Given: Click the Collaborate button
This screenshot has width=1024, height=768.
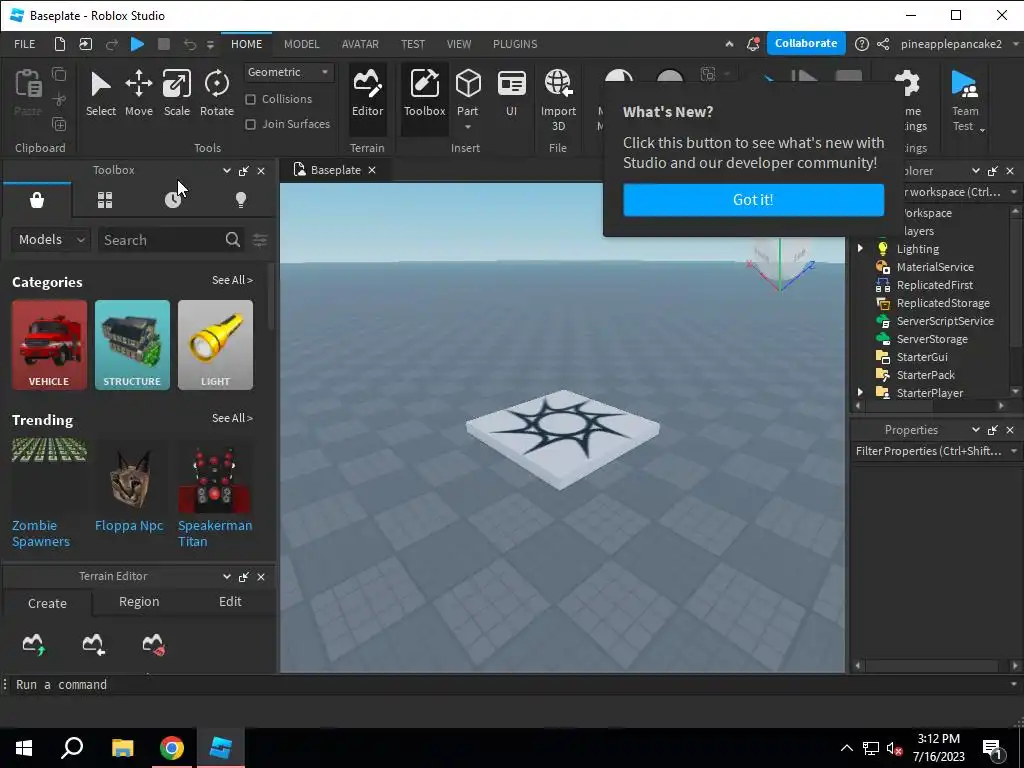Looking at the screenshot, I should (806, 43).
